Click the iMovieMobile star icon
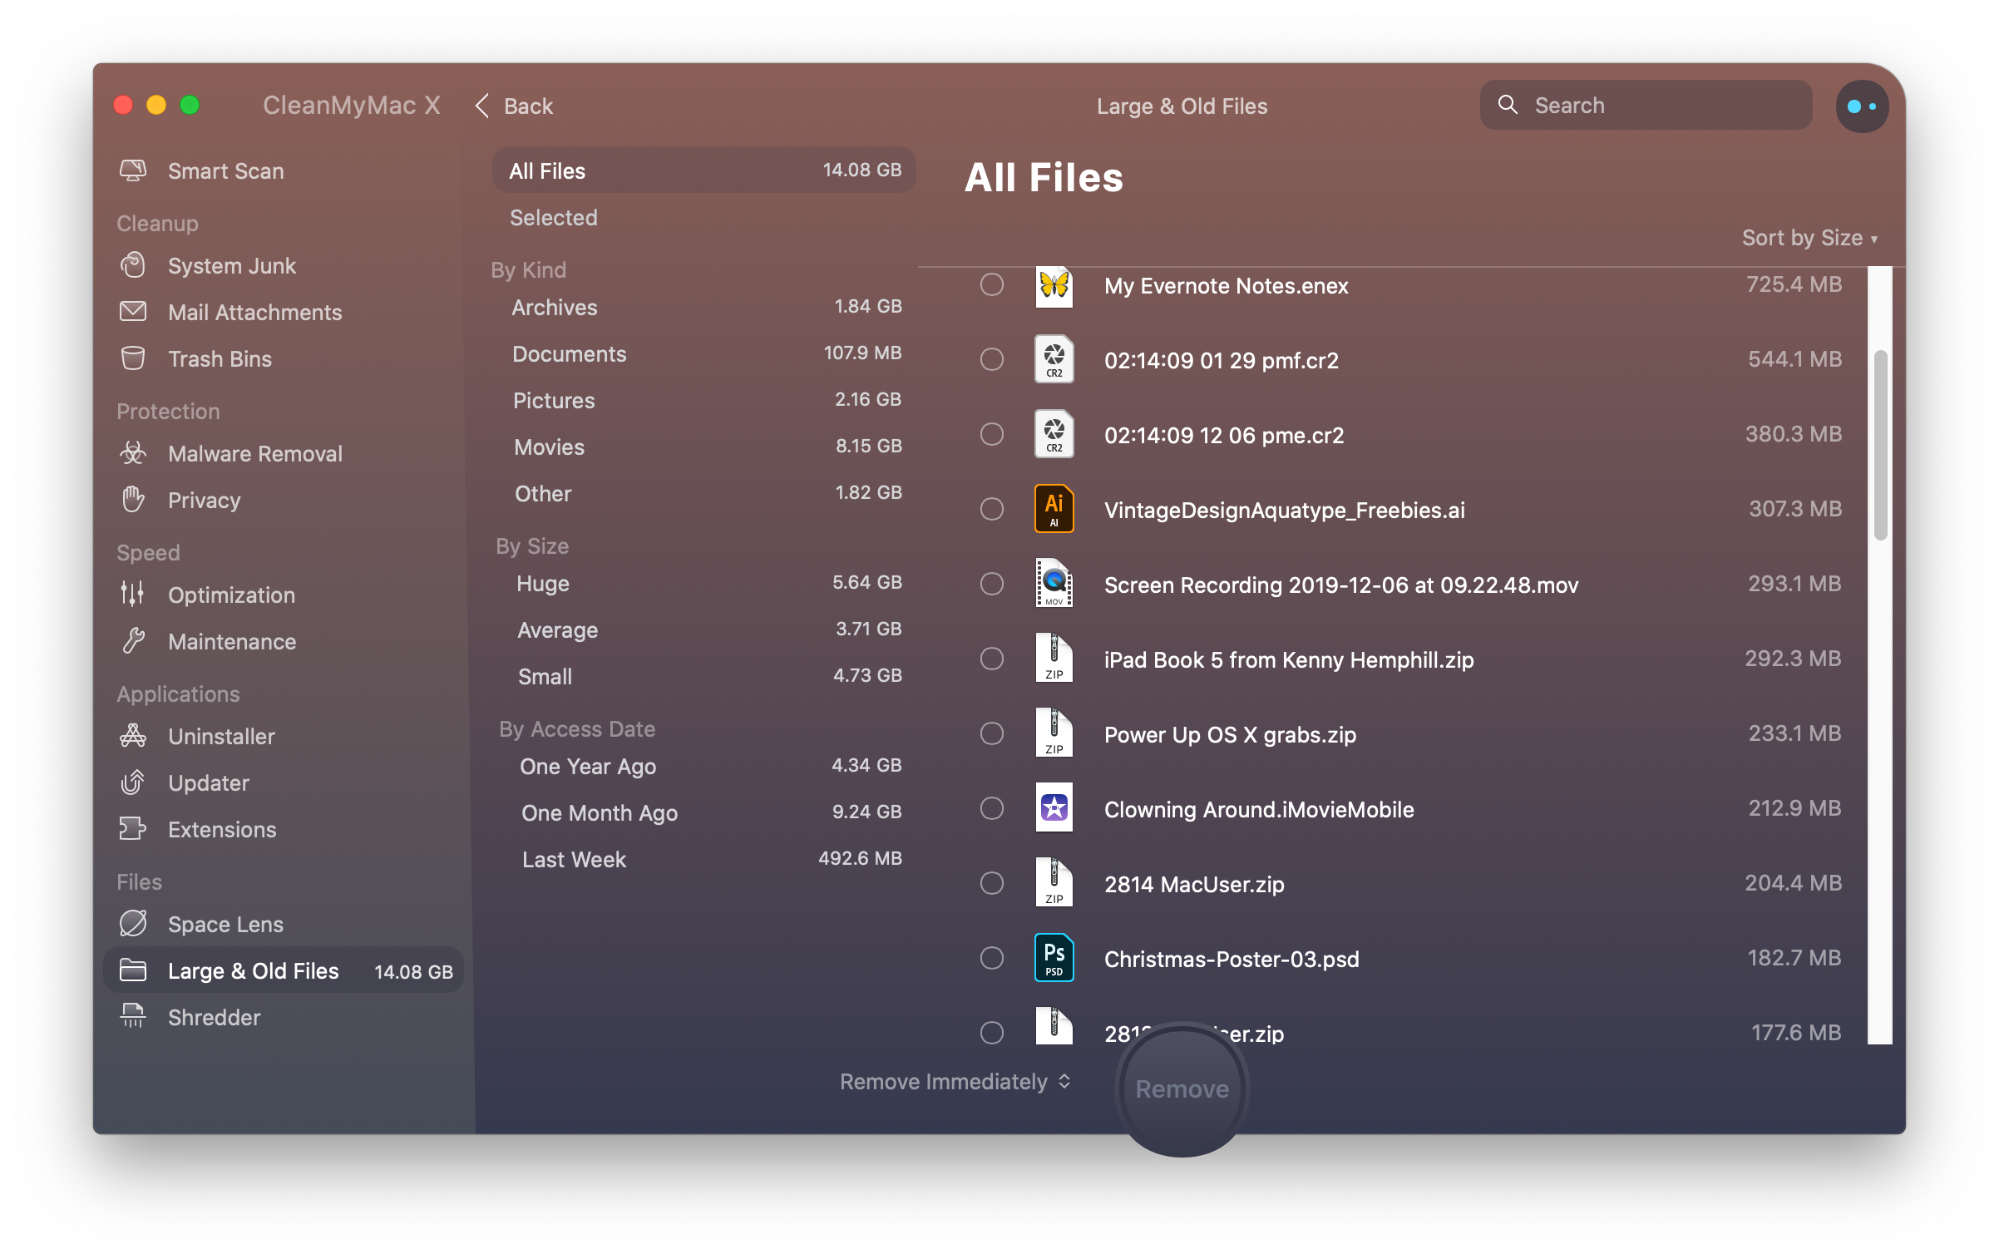 [x=1054, y=807]
